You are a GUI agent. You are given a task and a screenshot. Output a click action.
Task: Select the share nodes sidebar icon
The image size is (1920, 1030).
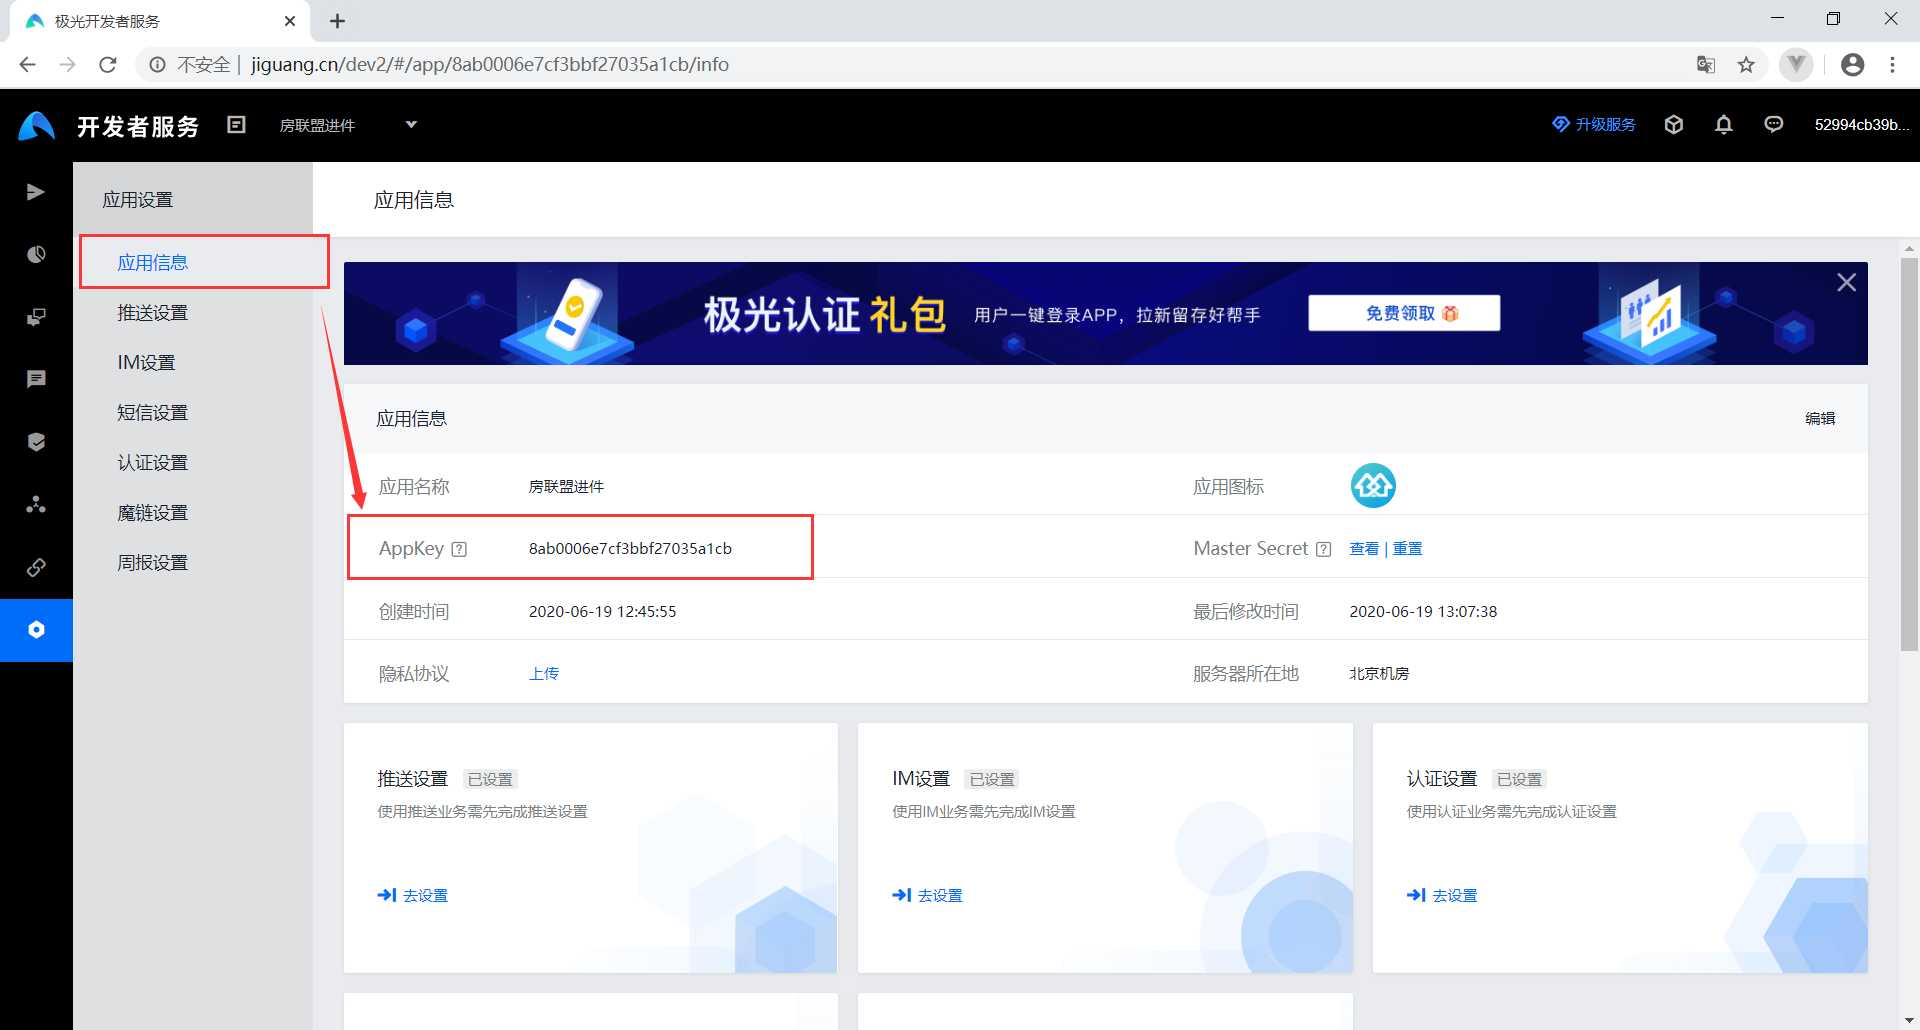coord(36,504)
